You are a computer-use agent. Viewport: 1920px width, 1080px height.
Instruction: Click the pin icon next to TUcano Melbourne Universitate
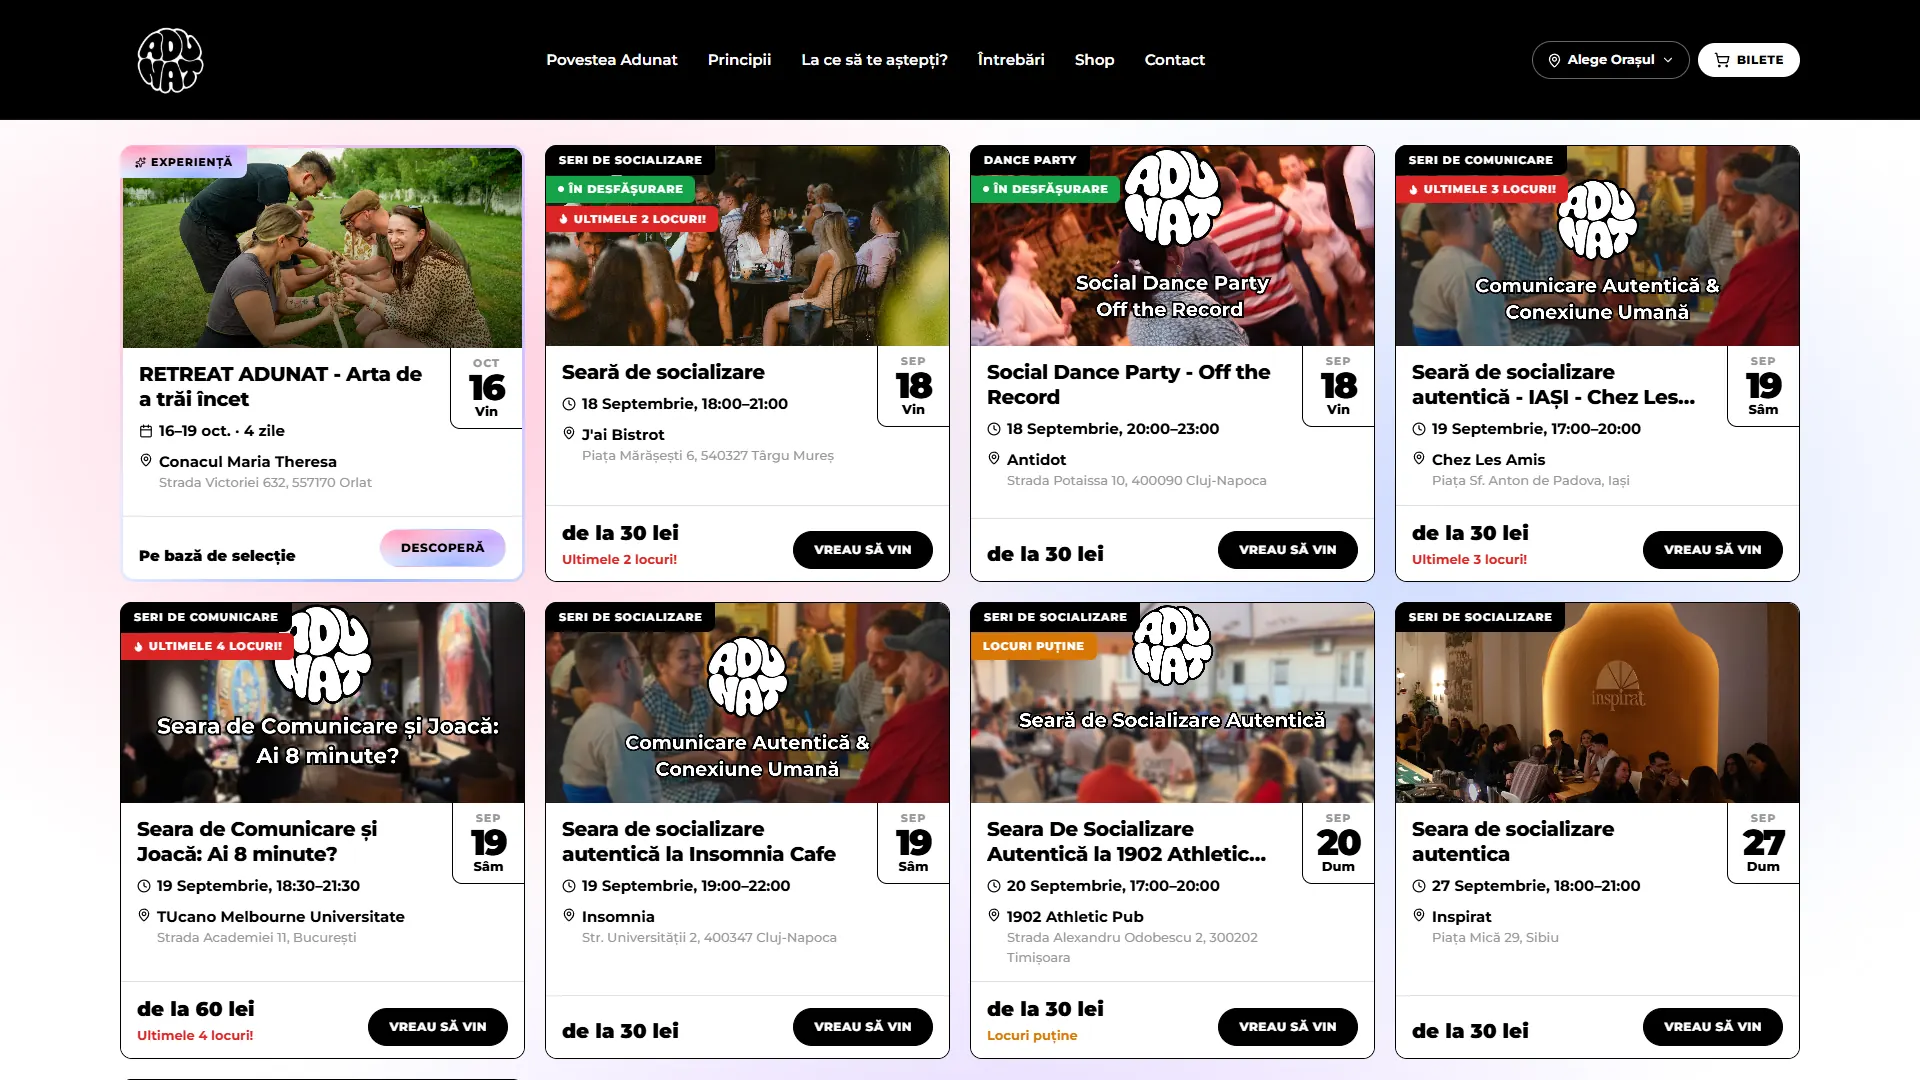click(x=144, y=916)
